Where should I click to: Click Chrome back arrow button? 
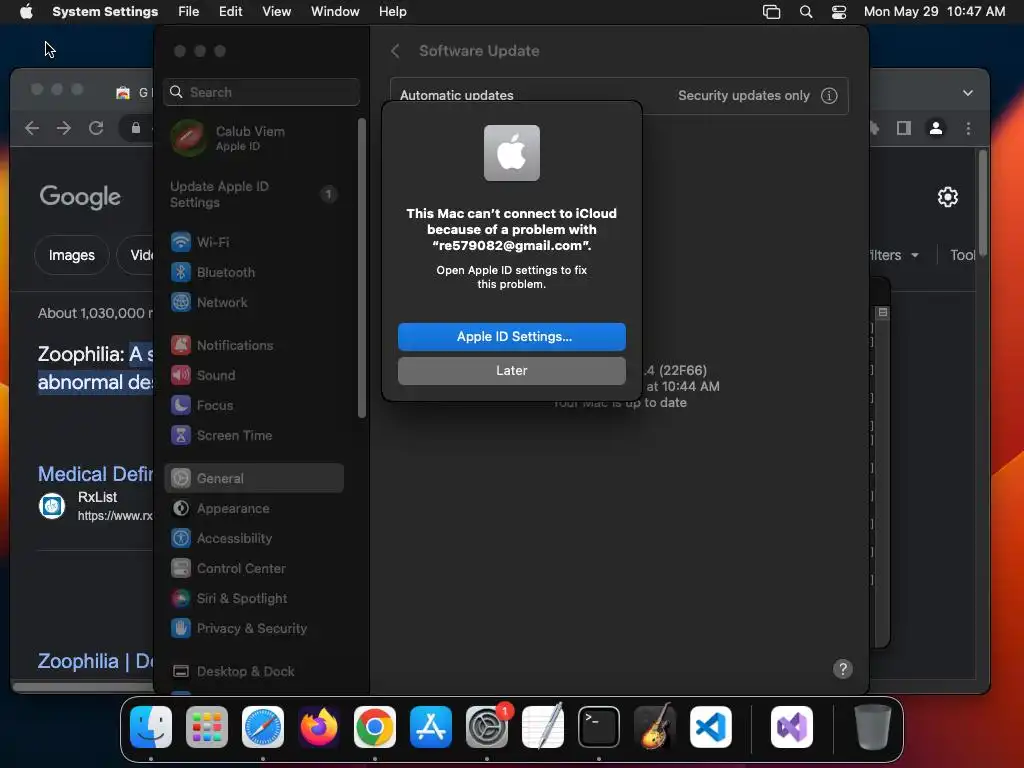click(x=32, y=128)
